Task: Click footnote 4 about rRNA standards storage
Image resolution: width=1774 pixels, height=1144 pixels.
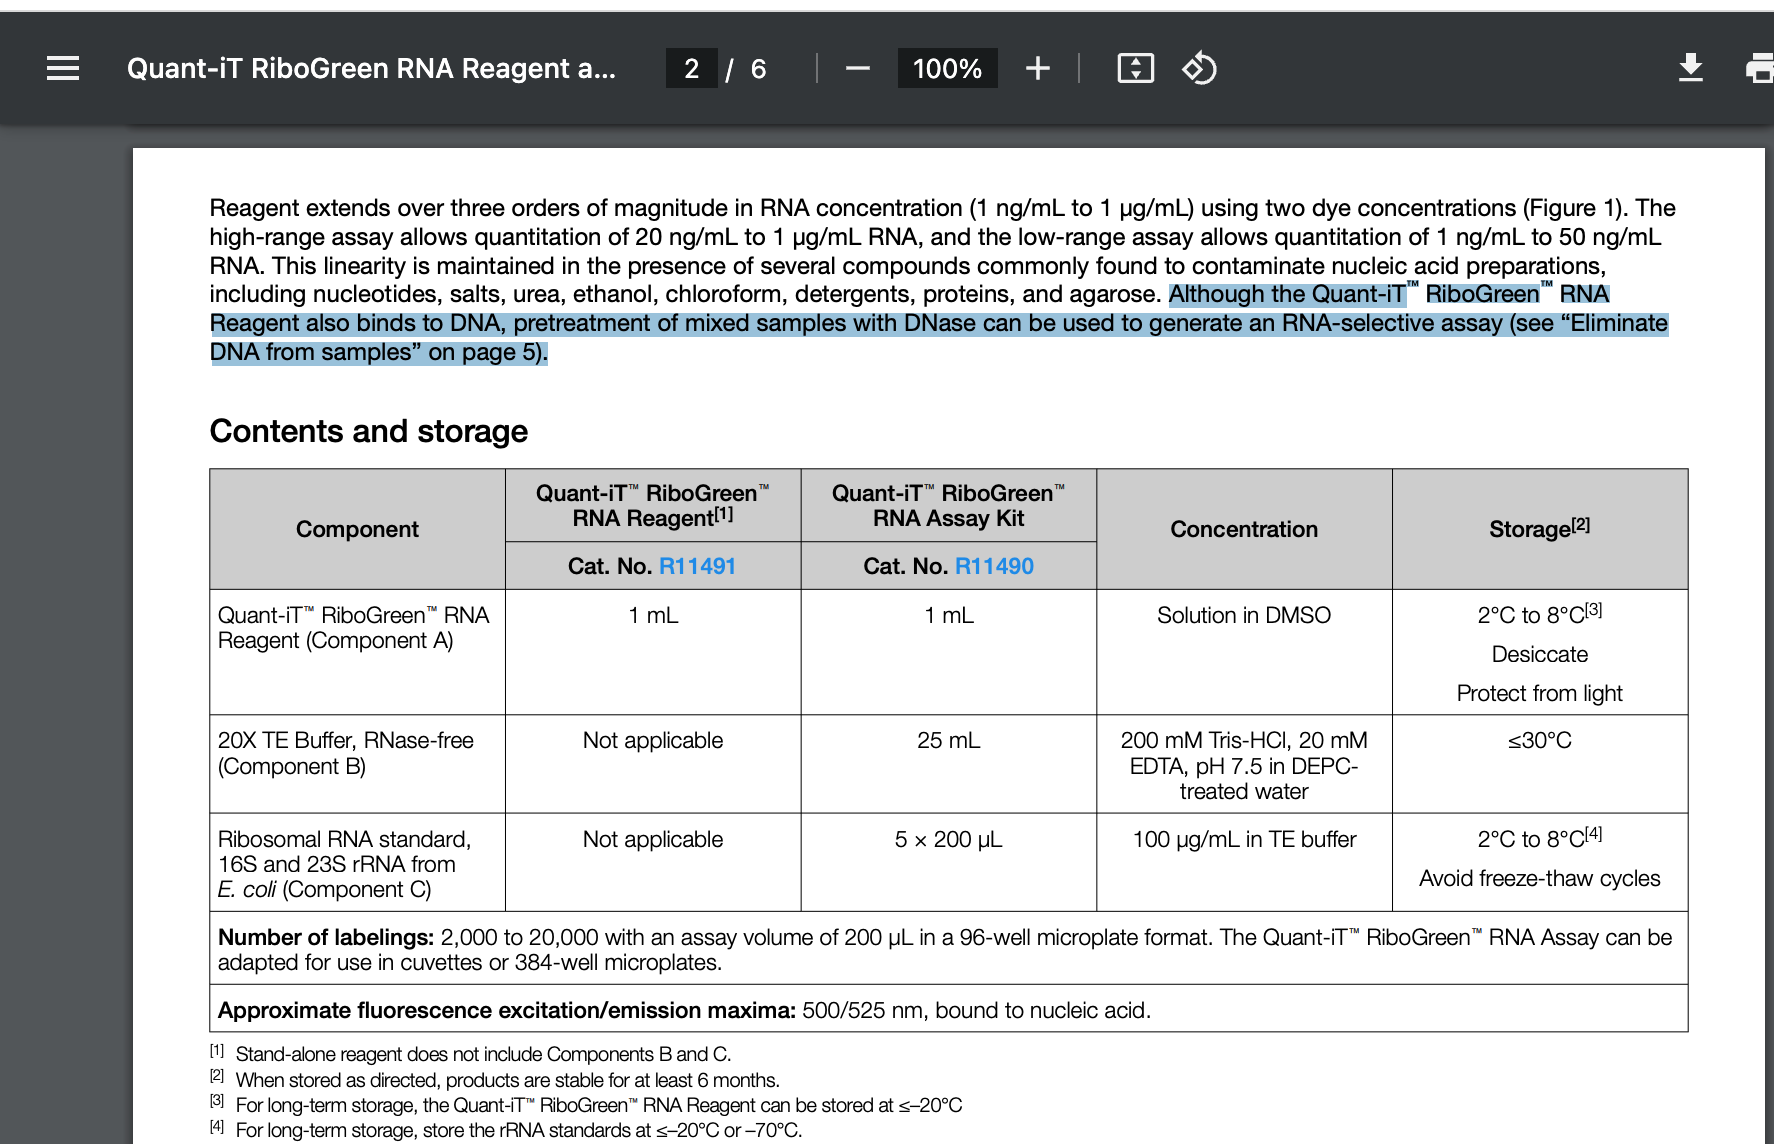Action: [x=506, y=1130]
